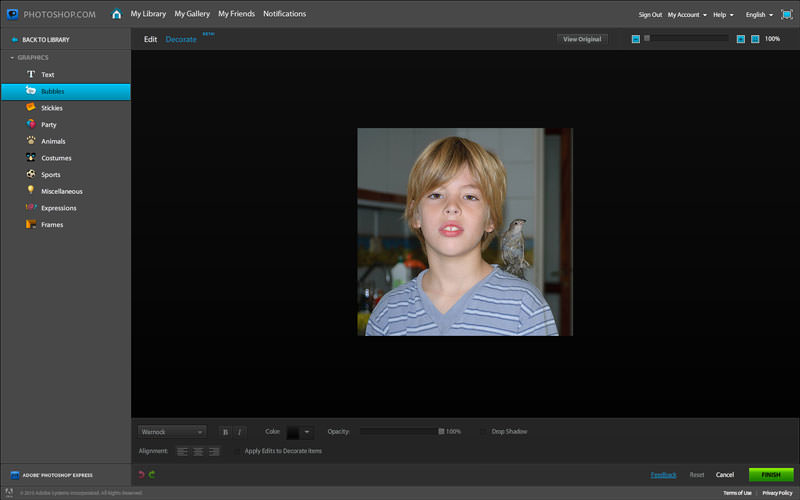Image resolution: width=800 pixels, height=500 pixels.
Task: Expand the Help menu
Action: coord(723,15)
